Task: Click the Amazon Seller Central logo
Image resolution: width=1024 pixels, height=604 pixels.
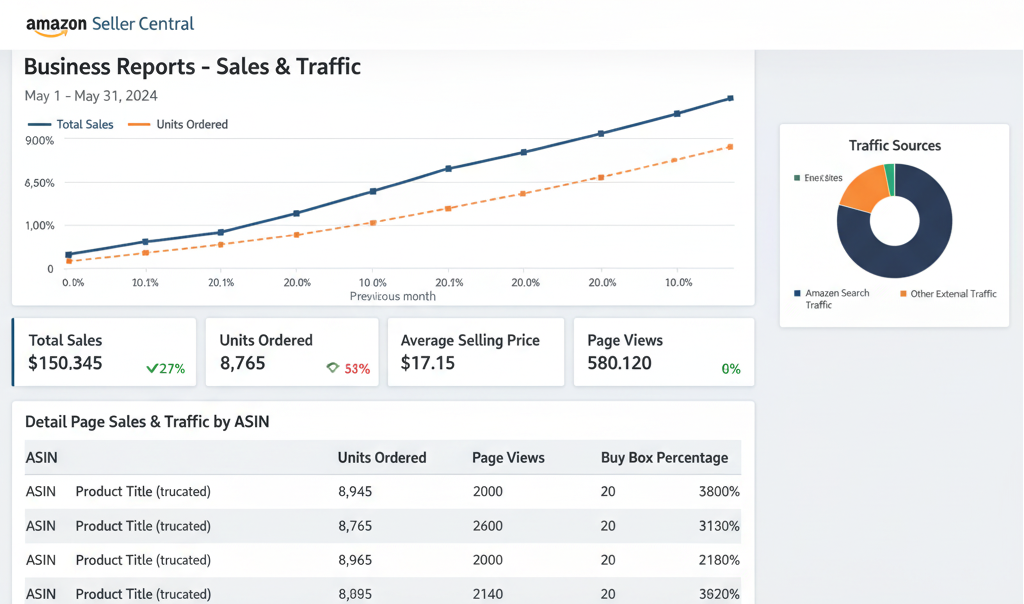Action: 110,23
